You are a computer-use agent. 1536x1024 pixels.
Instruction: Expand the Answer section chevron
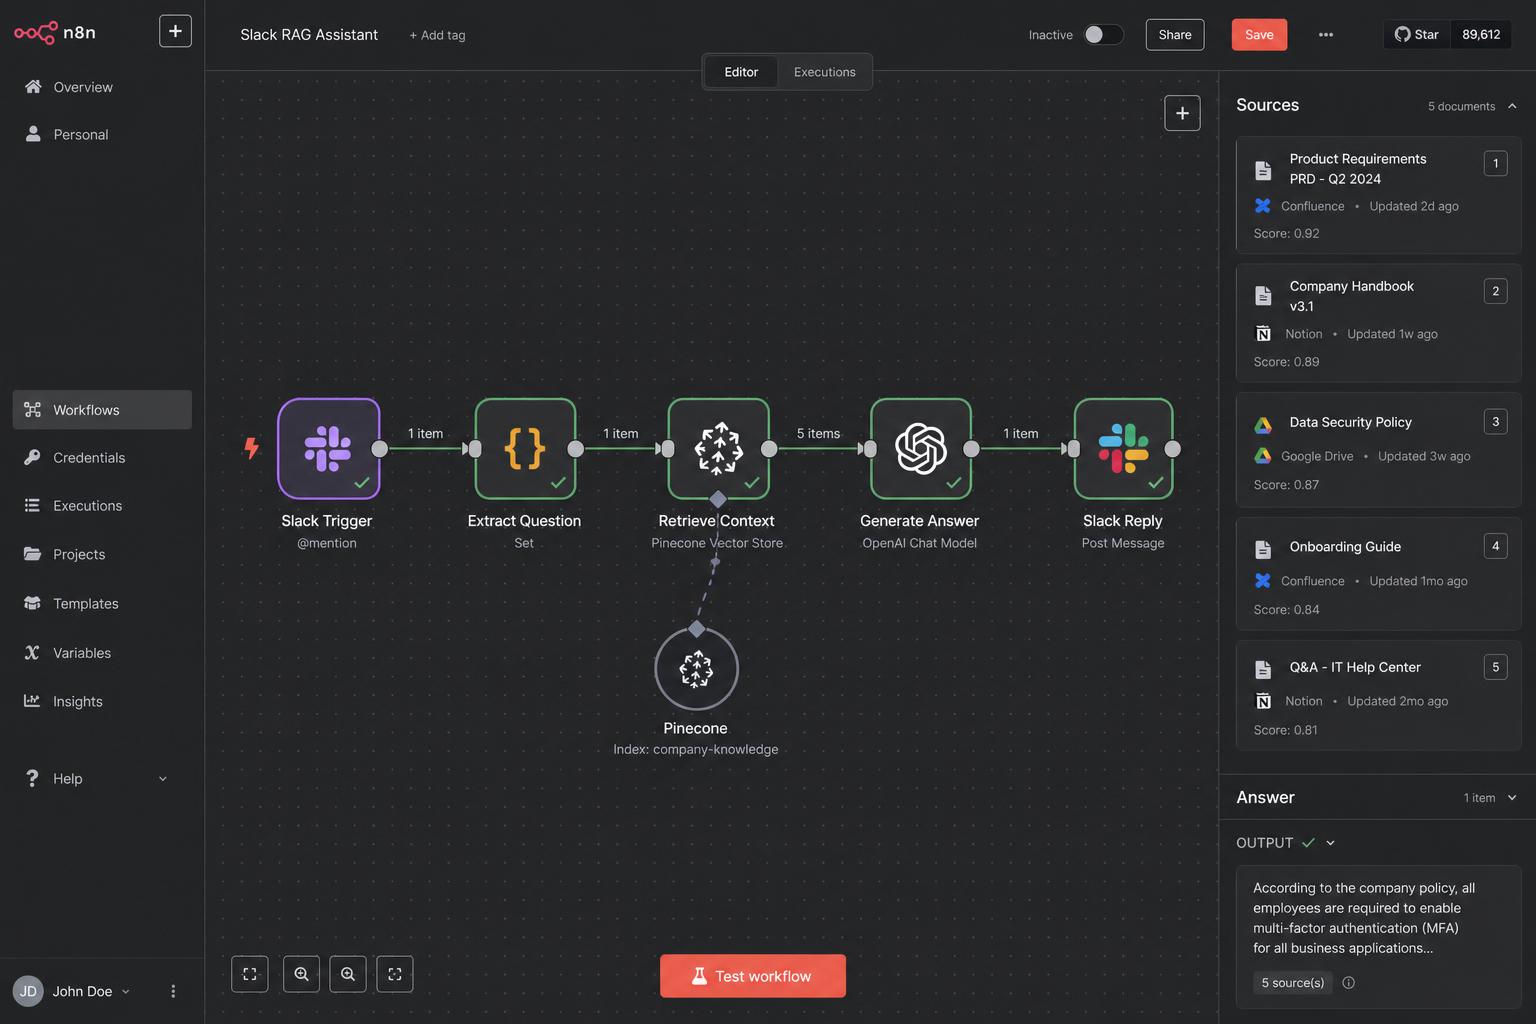(1512, 798)
